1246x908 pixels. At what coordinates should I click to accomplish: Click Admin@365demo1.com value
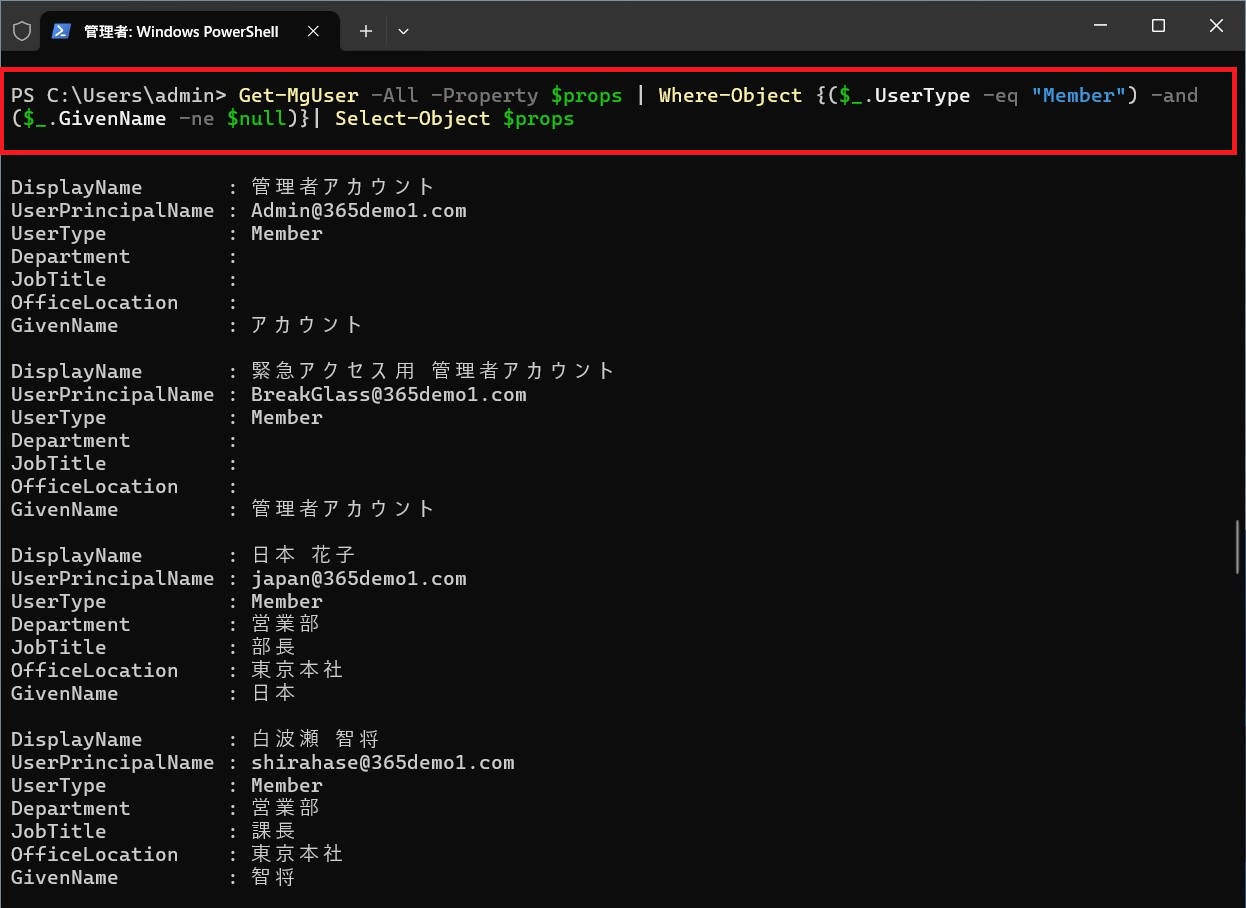point(359,210)
